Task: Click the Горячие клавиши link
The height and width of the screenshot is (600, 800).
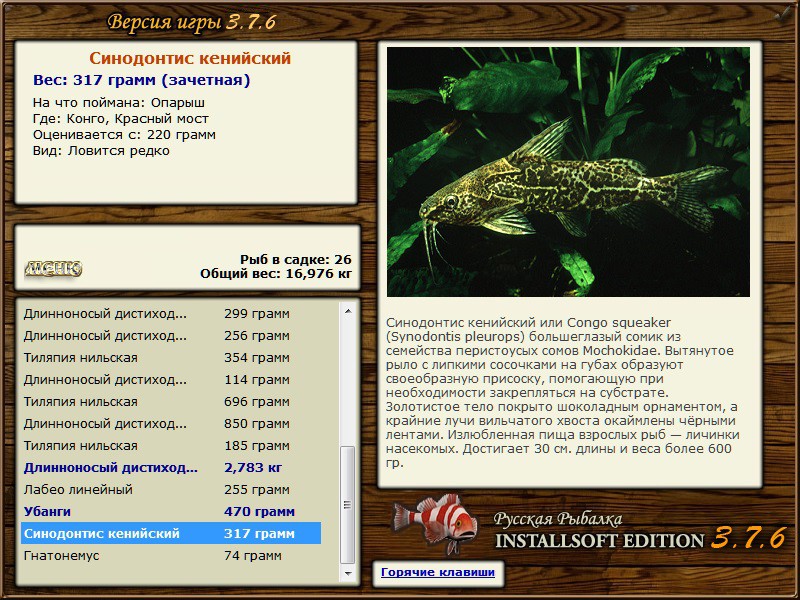Action: click(438, 572)
